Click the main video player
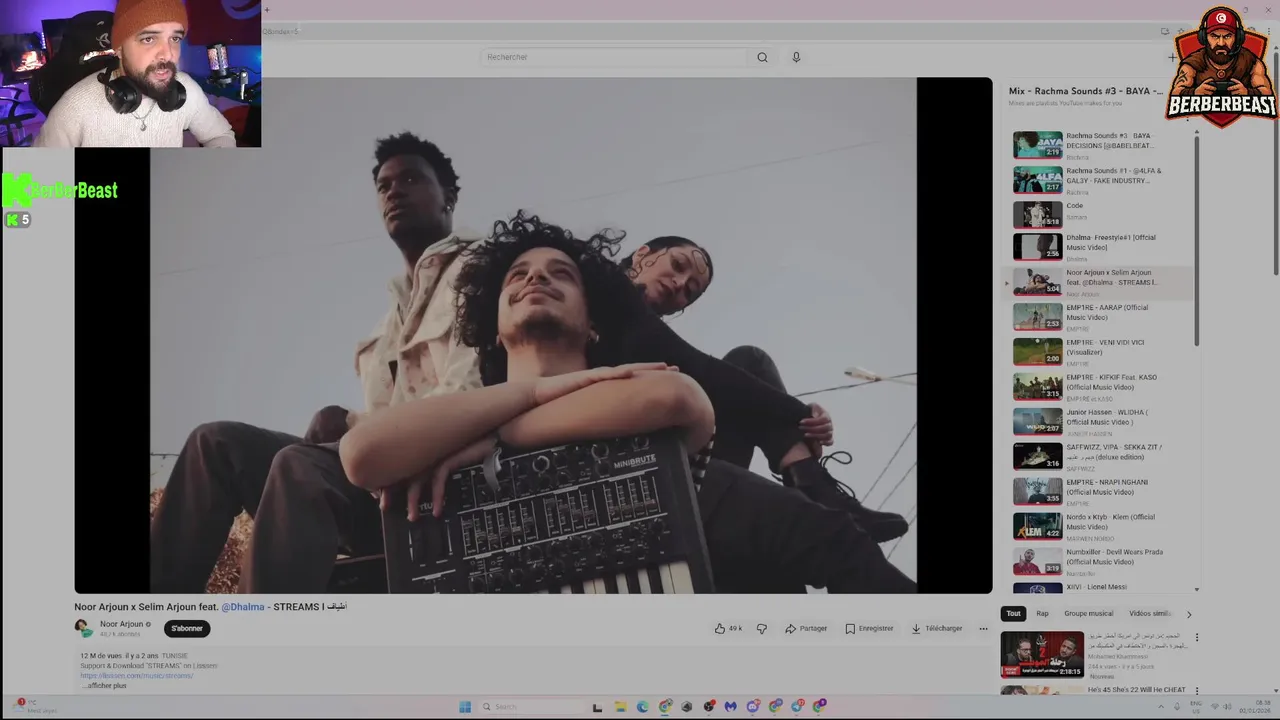 point(533,335)
